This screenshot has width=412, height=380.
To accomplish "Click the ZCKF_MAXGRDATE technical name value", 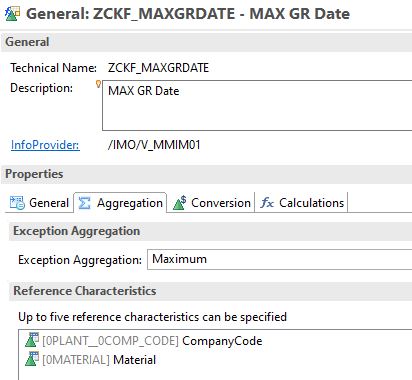I will 158,68.
